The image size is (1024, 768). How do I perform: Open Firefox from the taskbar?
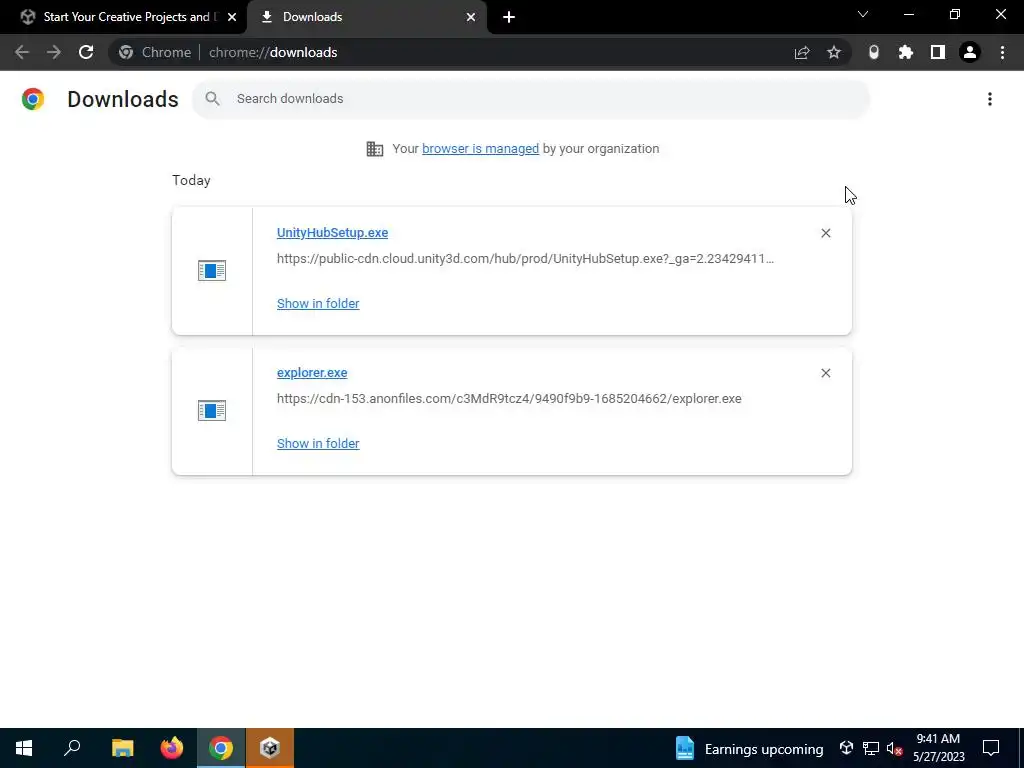pos(172,748)
